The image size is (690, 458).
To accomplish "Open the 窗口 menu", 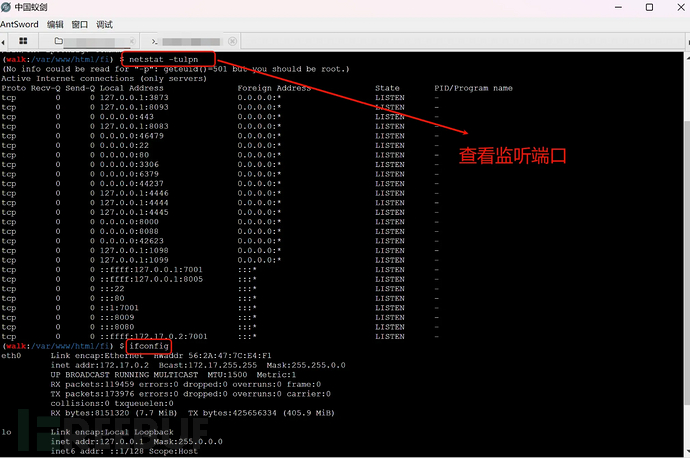I will [80, 25].
